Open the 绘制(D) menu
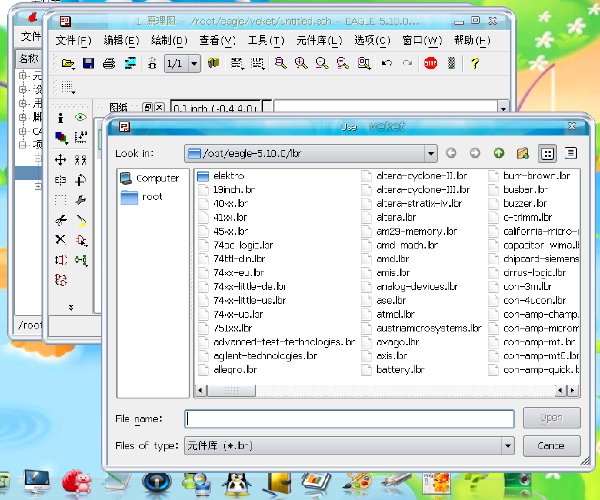Viewport: 600px width, 500px height. pyautogui.click(x=169, y=40)
